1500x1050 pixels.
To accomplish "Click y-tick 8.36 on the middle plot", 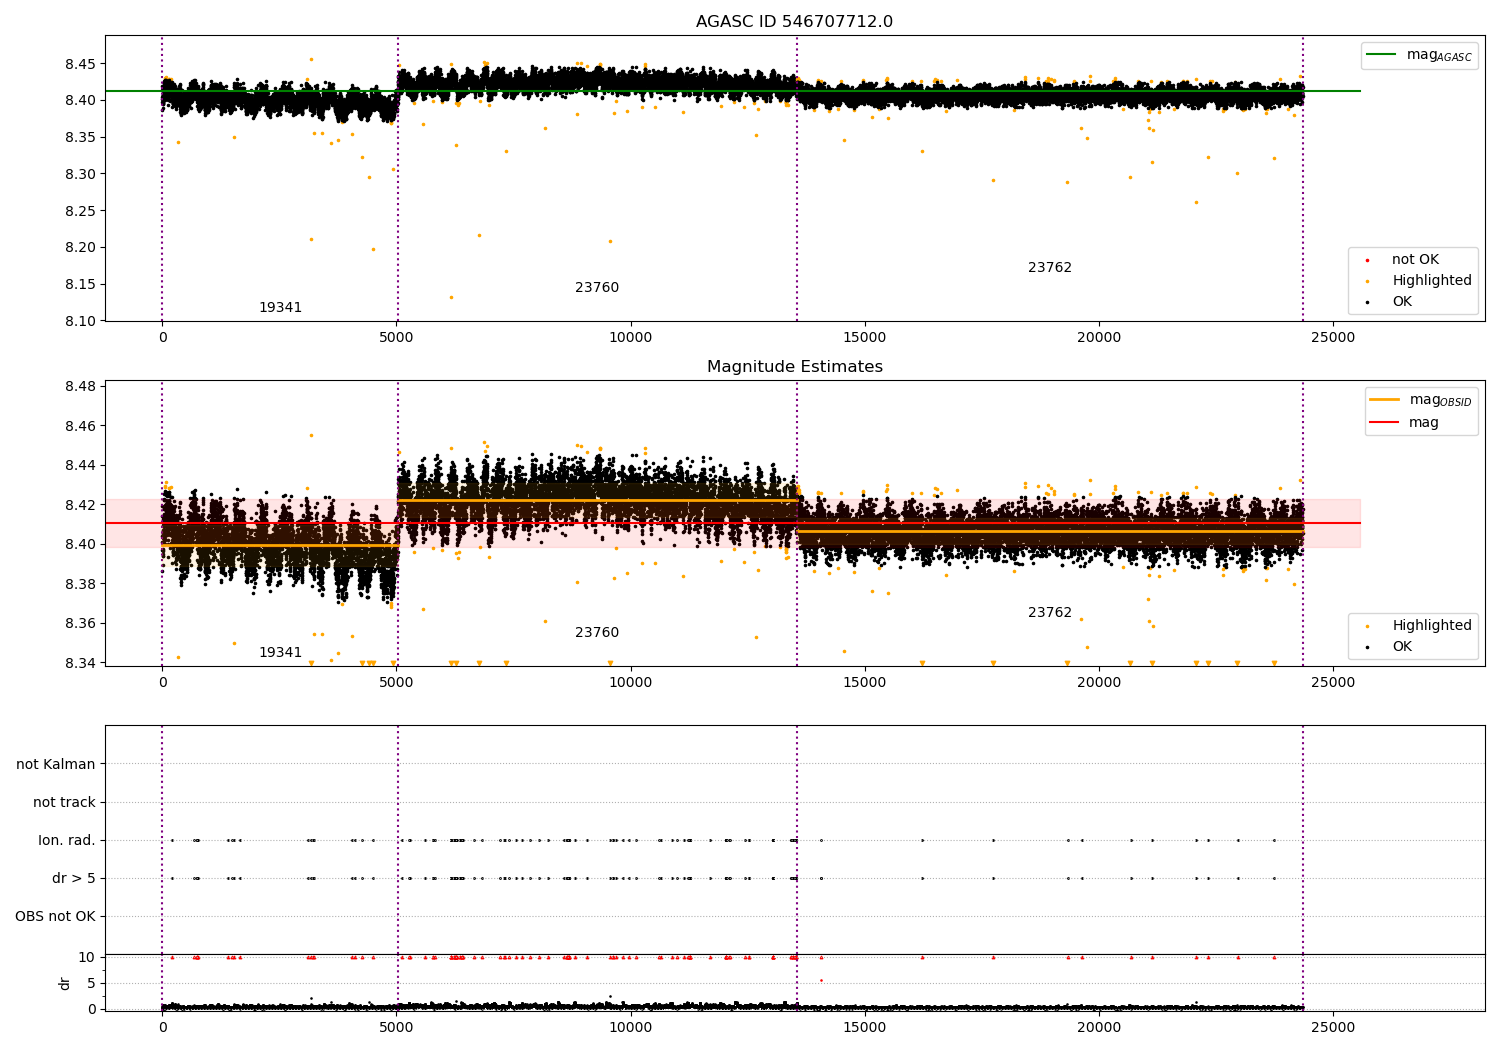I will [80, 624].
